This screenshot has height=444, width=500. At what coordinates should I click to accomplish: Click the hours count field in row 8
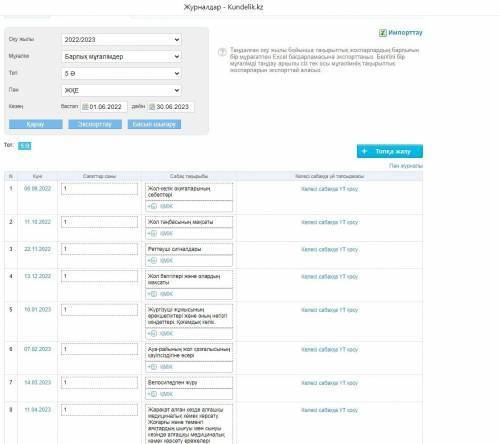coord(99,410)
